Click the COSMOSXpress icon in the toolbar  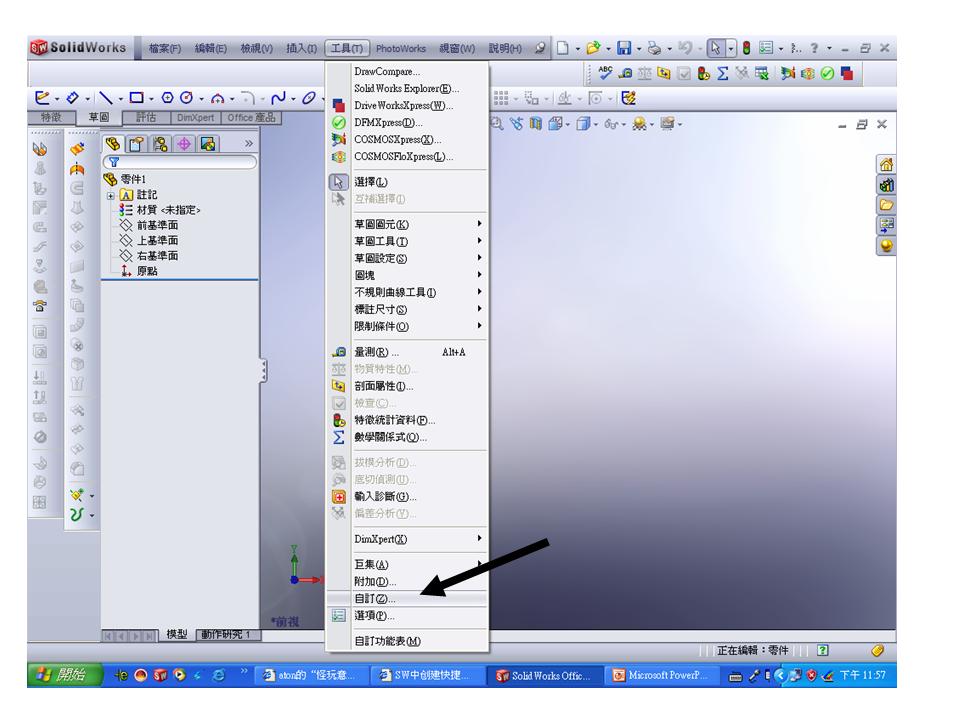(788, 73)
